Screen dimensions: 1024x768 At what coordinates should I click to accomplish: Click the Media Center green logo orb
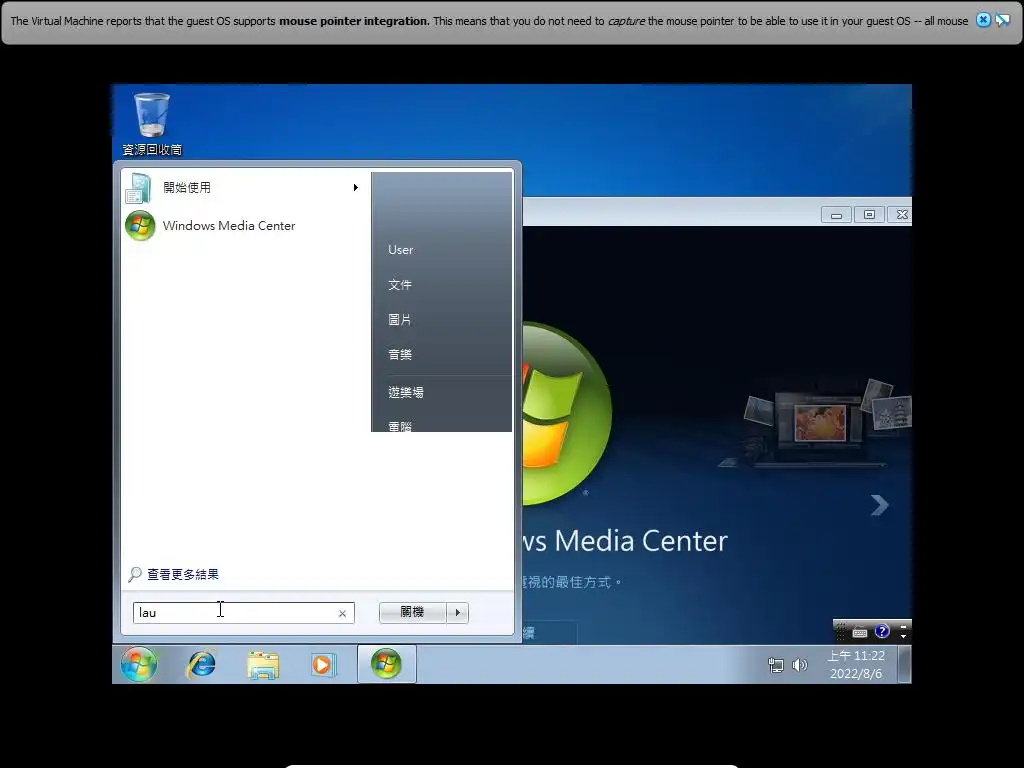coord(566,414)
